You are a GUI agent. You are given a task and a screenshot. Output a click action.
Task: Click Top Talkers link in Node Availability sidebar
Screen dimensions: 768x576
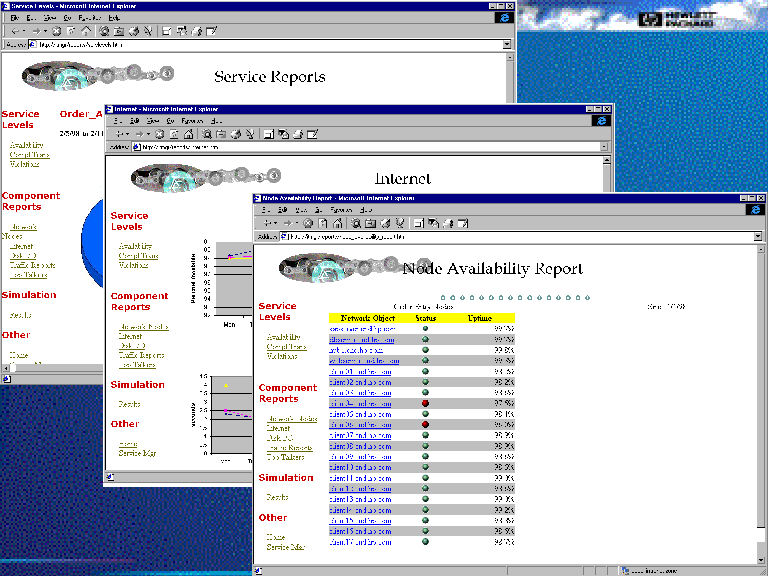click(x=285, y=457)
